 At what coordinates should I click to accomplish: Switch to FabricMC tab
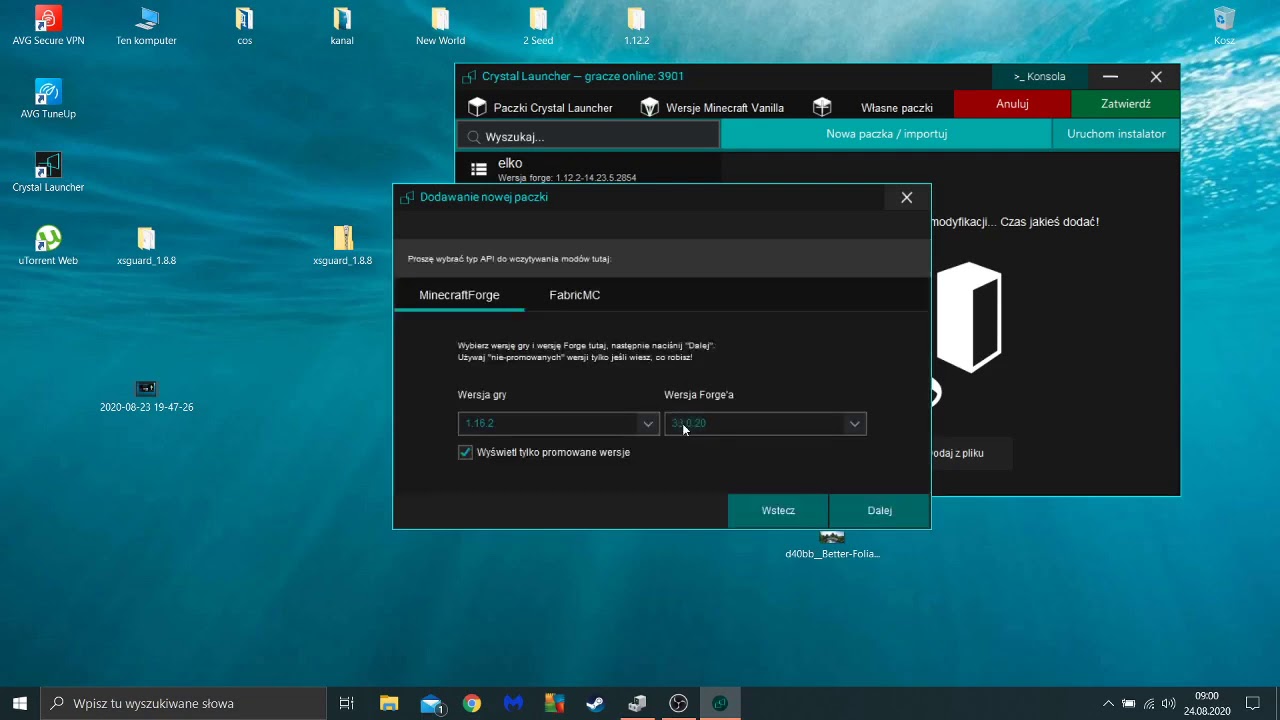click(x=574, y=295)
